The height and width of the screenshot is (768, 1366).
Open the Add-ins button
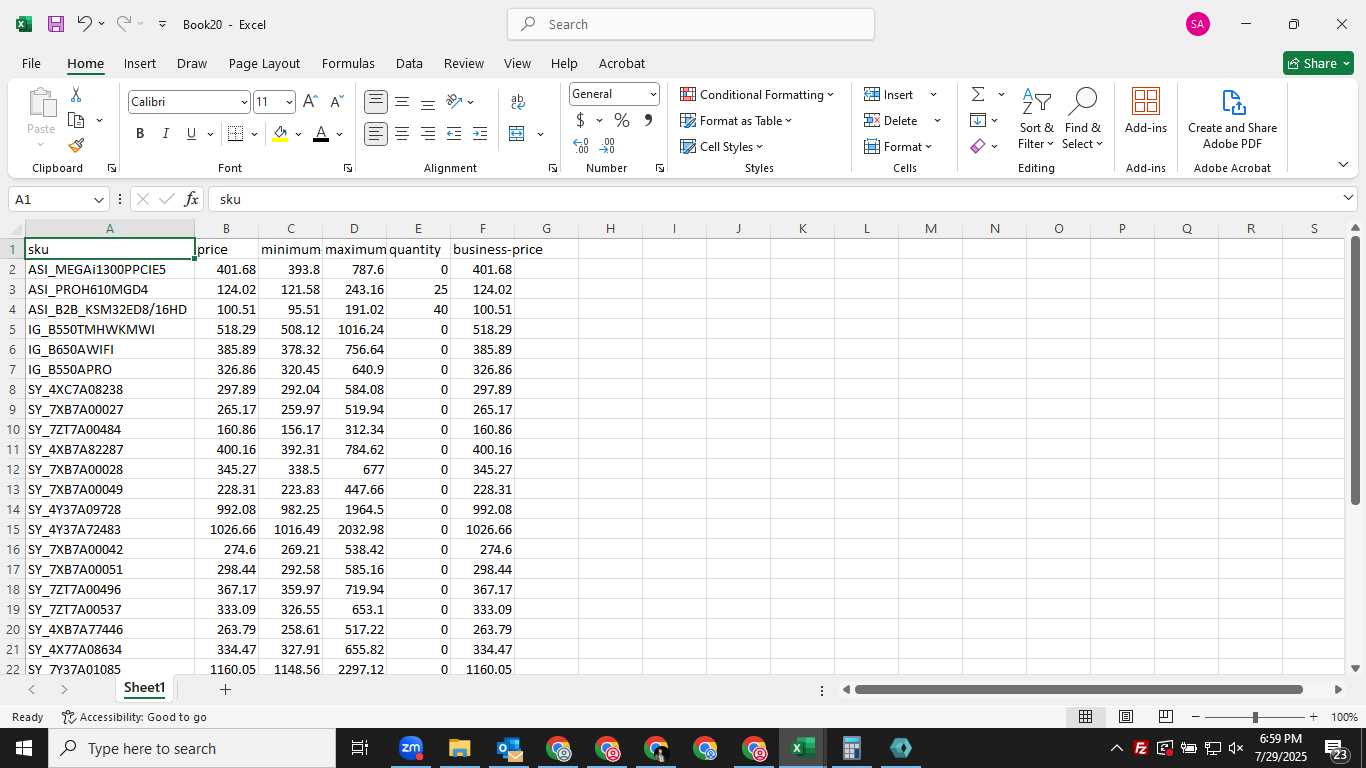pyautogui.click(x=1146, y=111)
